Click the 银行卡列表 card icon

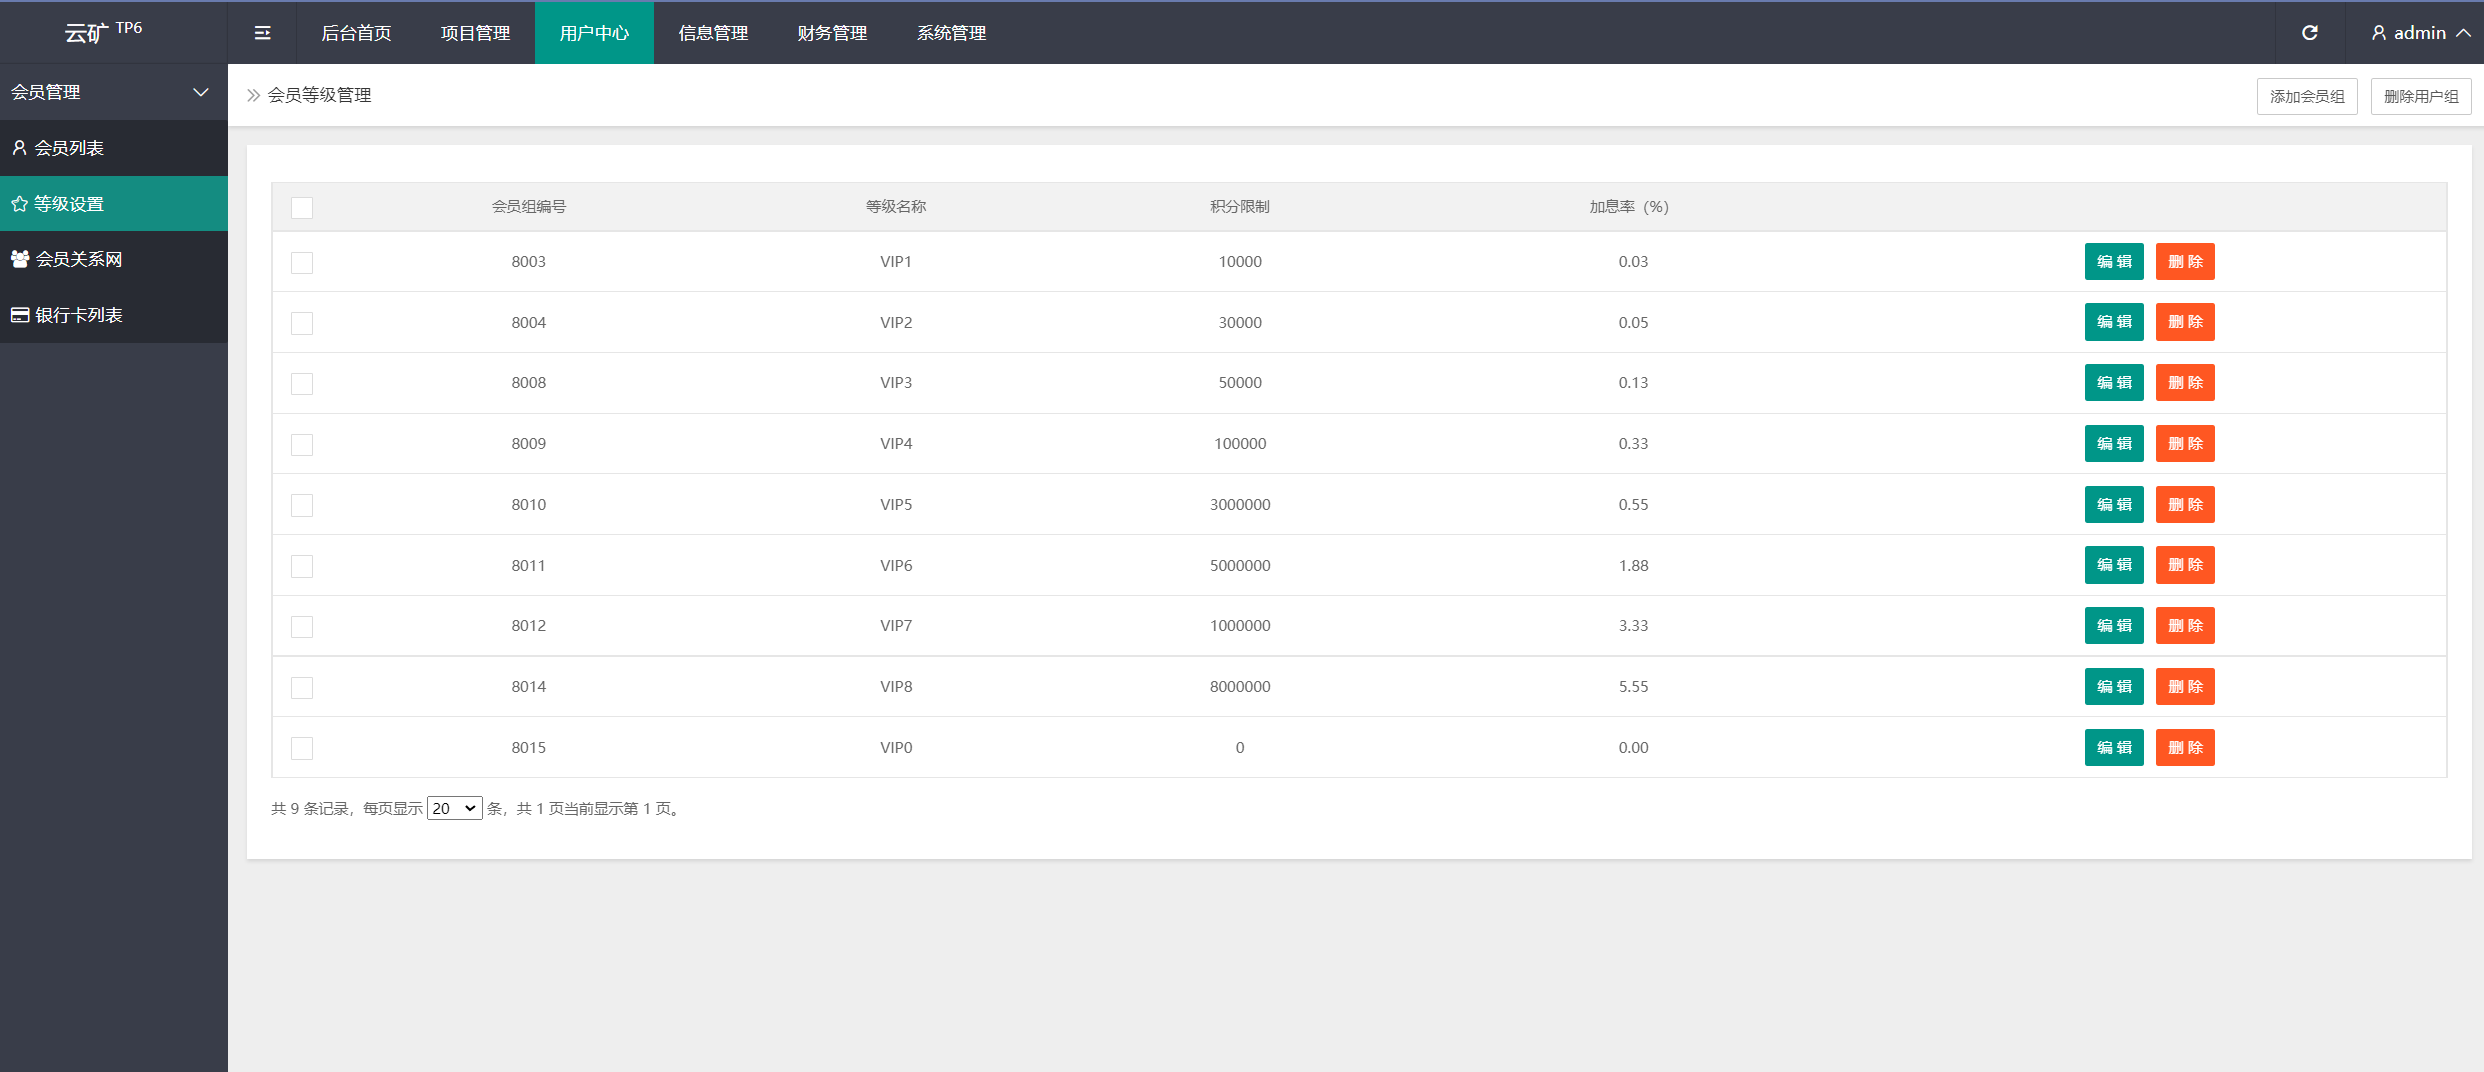click(19, 315)
